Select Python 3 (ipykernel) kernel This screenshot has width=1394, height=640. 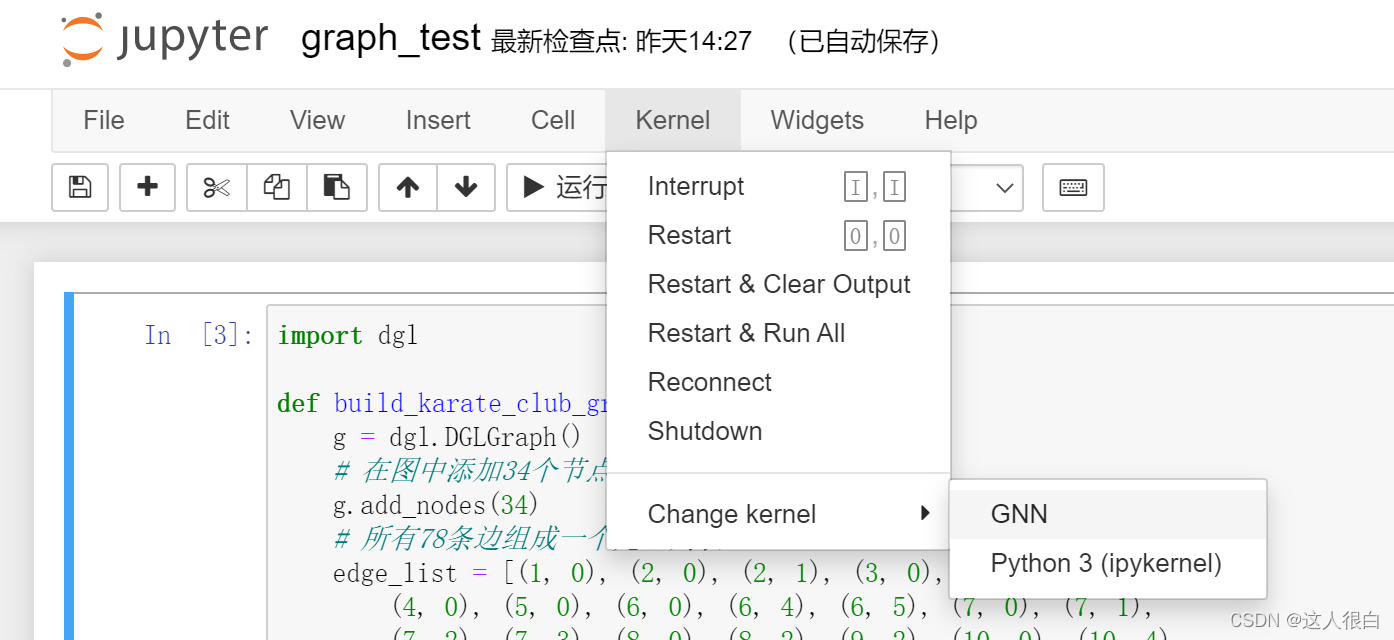(1107, 563)
